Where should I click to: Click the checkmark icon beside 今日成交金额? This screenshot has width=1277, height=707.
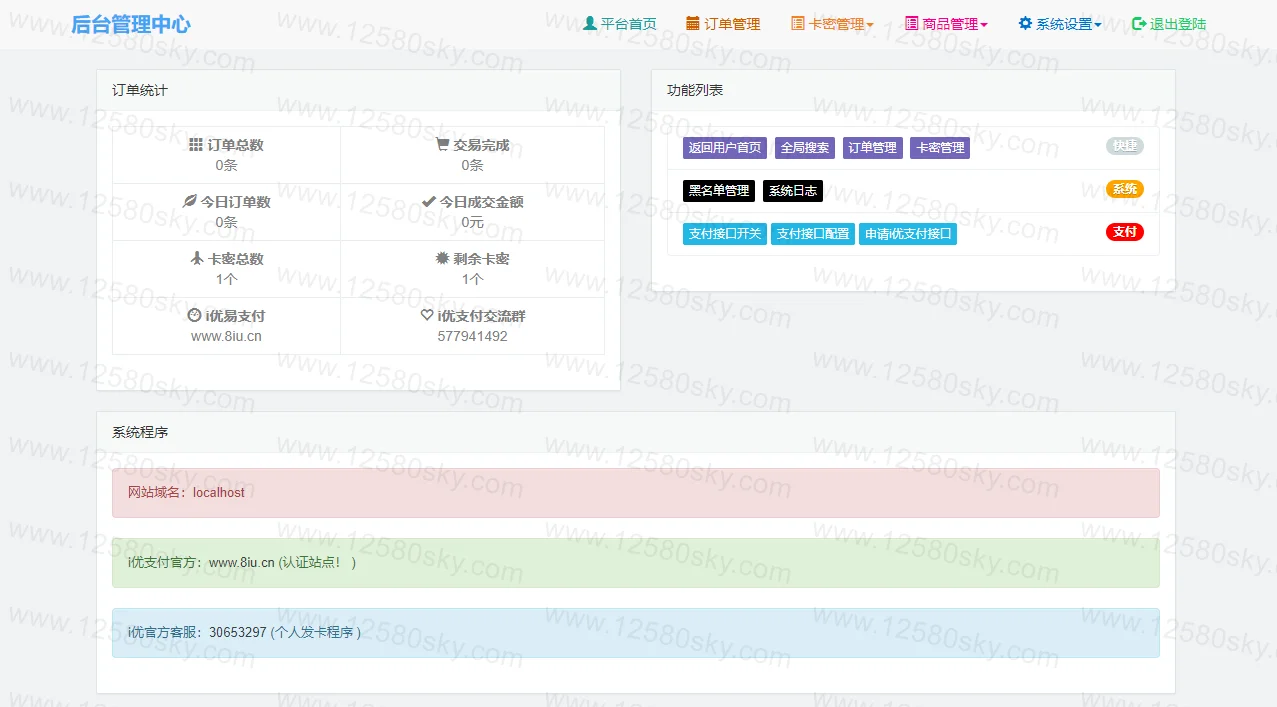[x=429, y=201]
